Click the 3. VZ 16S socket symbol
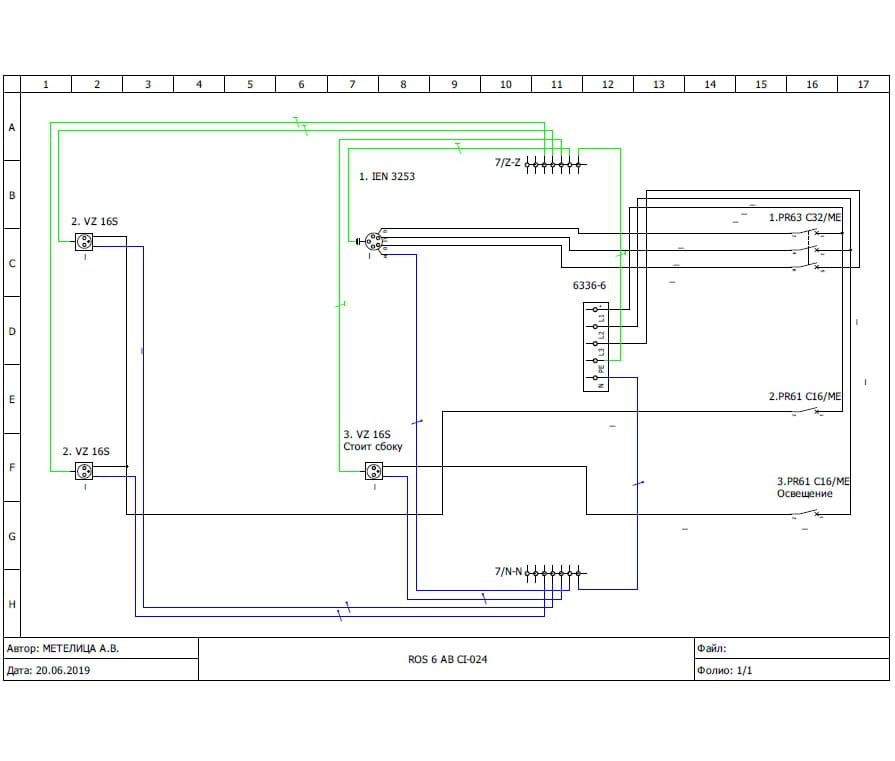Screen dimensions: 895x761 pos(374,471)
